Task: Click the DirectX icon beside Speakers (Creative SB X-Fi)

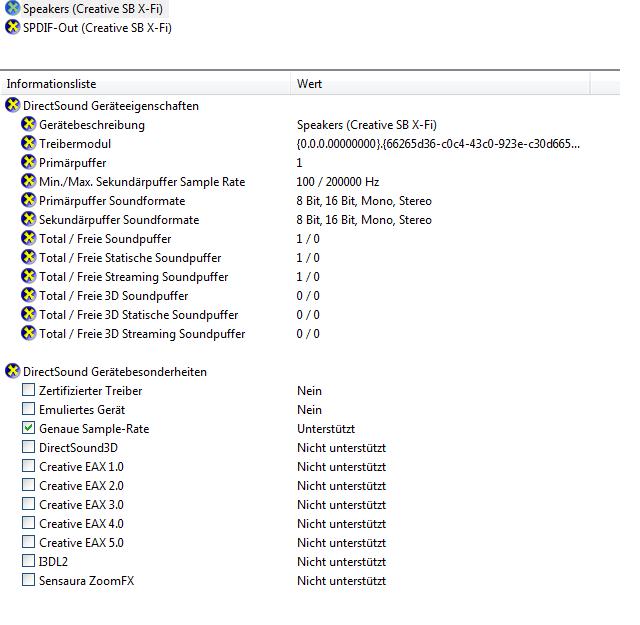Action: pos(13,8)
